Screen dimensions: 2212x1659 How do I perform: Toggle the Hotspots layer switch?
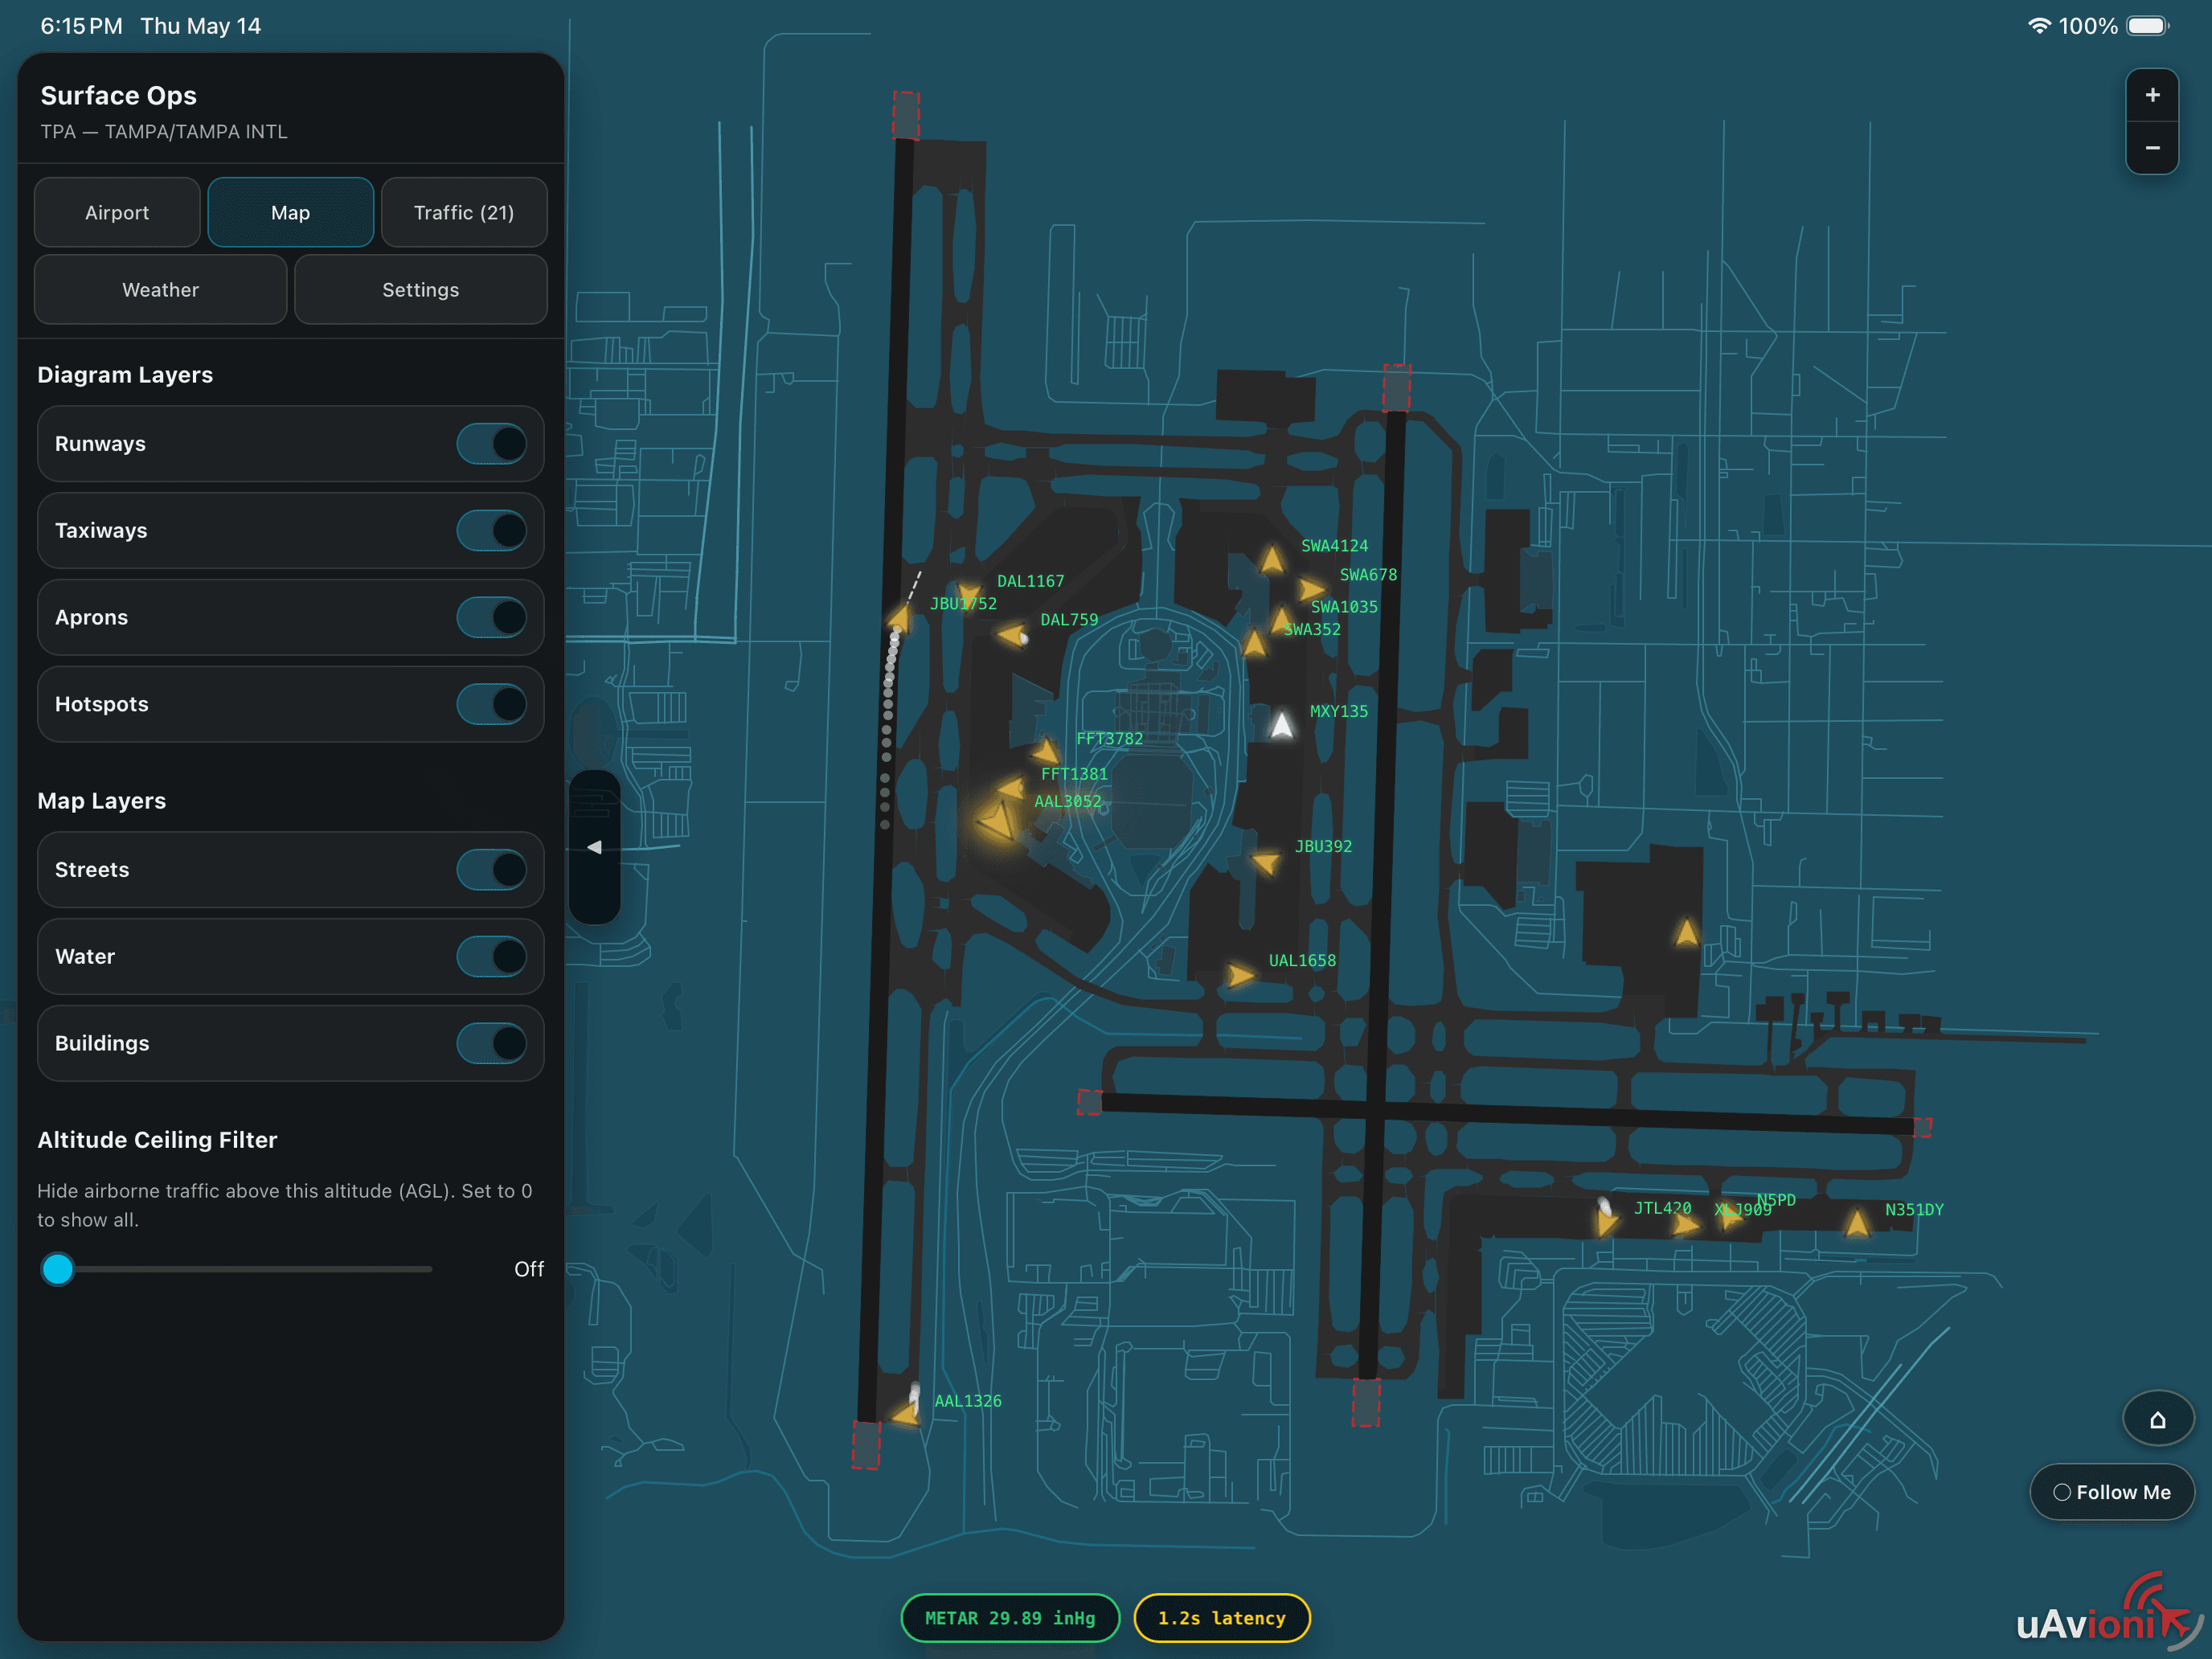[x=492, y=705]
